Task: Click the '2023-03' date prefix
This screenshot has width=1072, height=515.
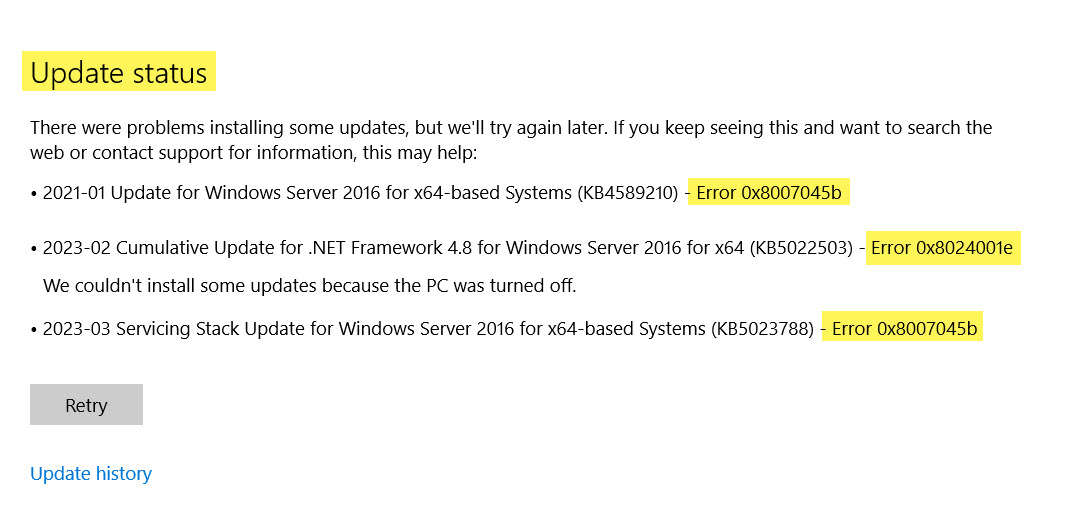Action: point(75,328)
